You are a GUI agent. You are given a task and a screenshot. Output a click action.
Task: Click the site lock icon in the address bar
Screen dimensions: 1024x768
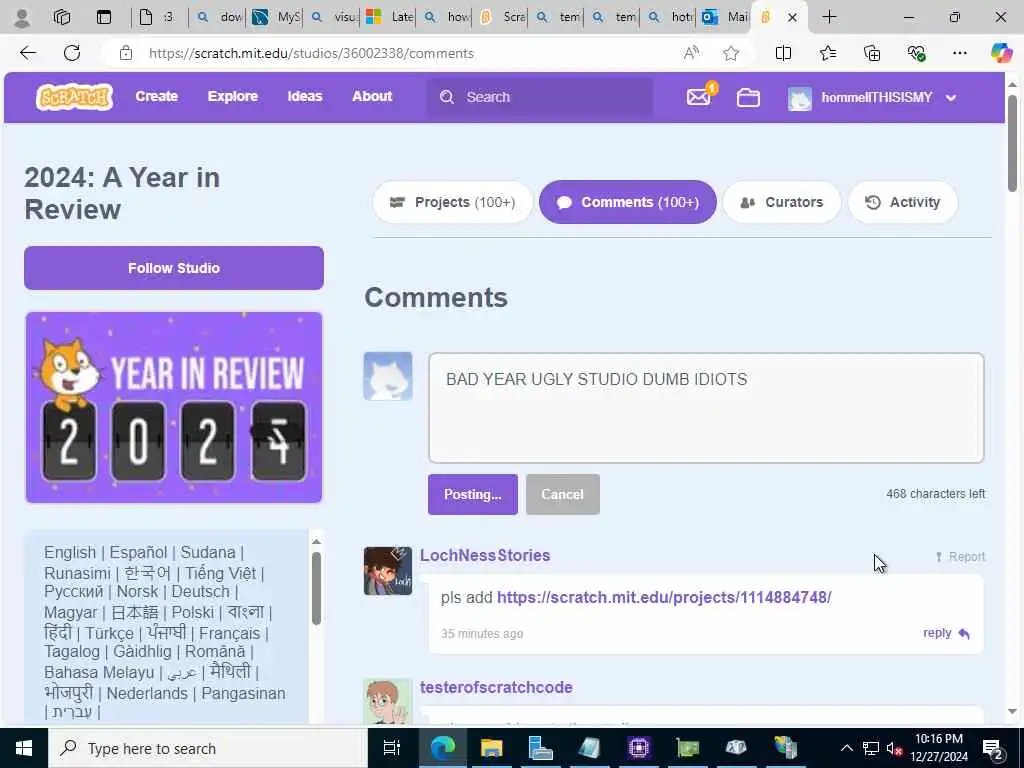click(x=126, y=53)
